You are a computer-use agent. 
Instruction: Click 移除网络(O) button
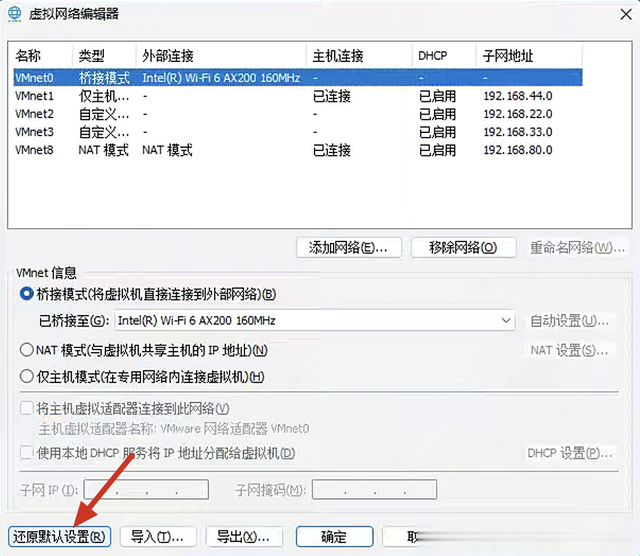click(464, 247)
